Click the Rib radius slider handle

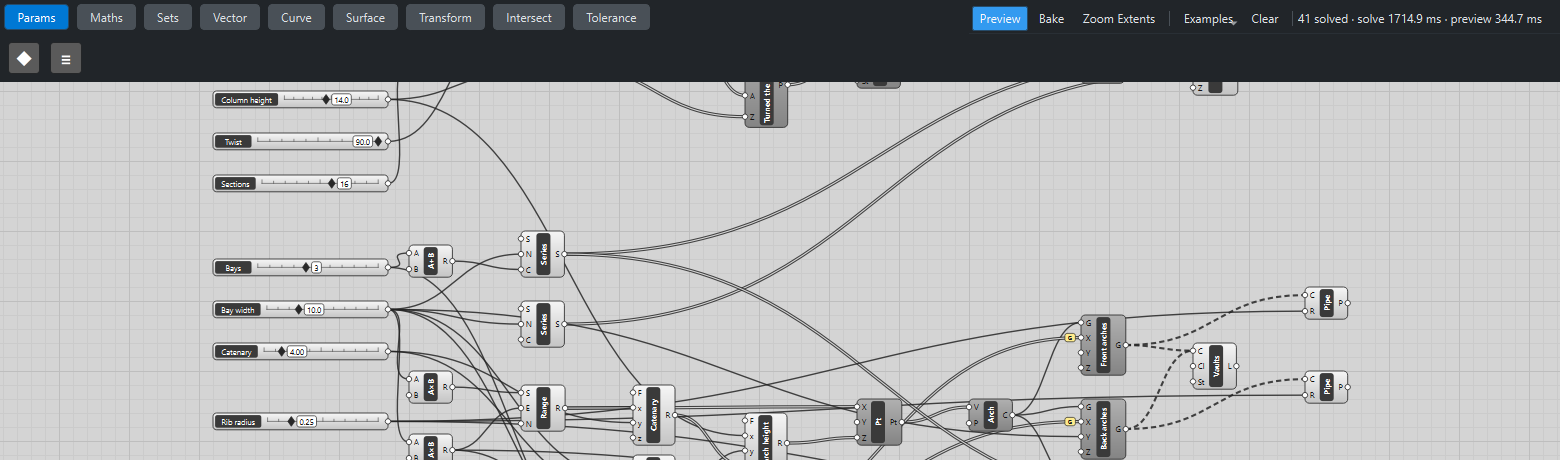pos(291,421)
